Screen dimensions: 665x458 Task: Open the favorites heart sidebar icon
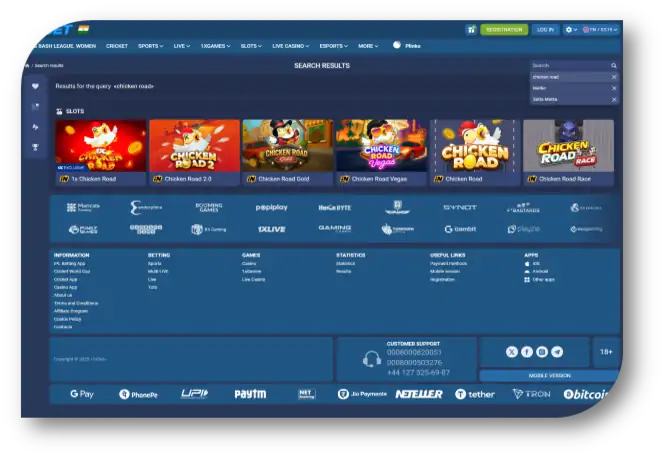click(x=35, y=86)
